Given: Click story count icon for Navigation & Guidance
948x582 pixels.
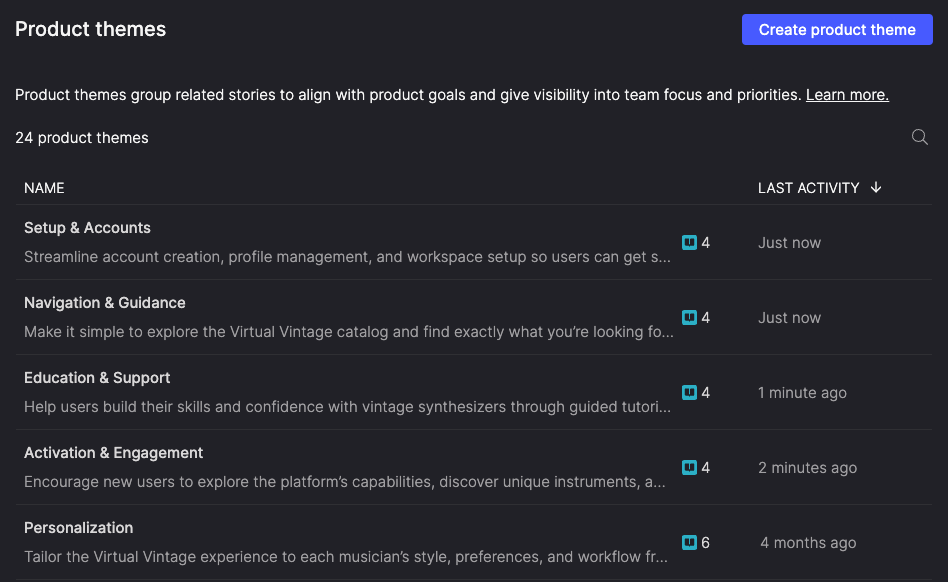Looking at the screenshot, I should coord(689,317).
